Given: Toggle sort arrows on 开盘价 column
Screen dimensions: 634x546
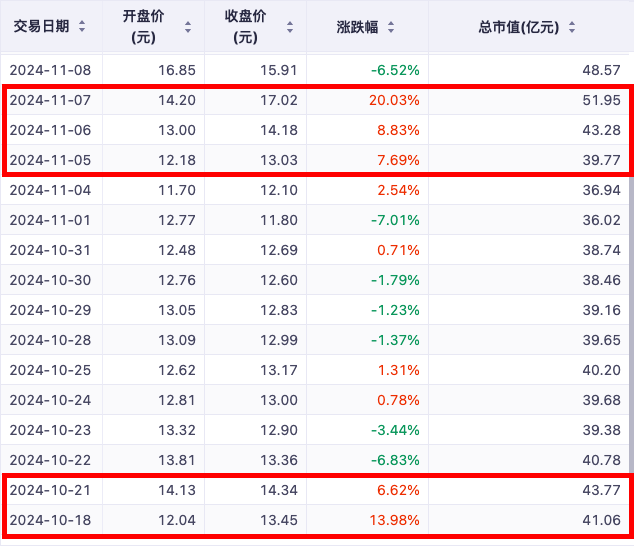Looking at the screenshot, I should point(188,27).
